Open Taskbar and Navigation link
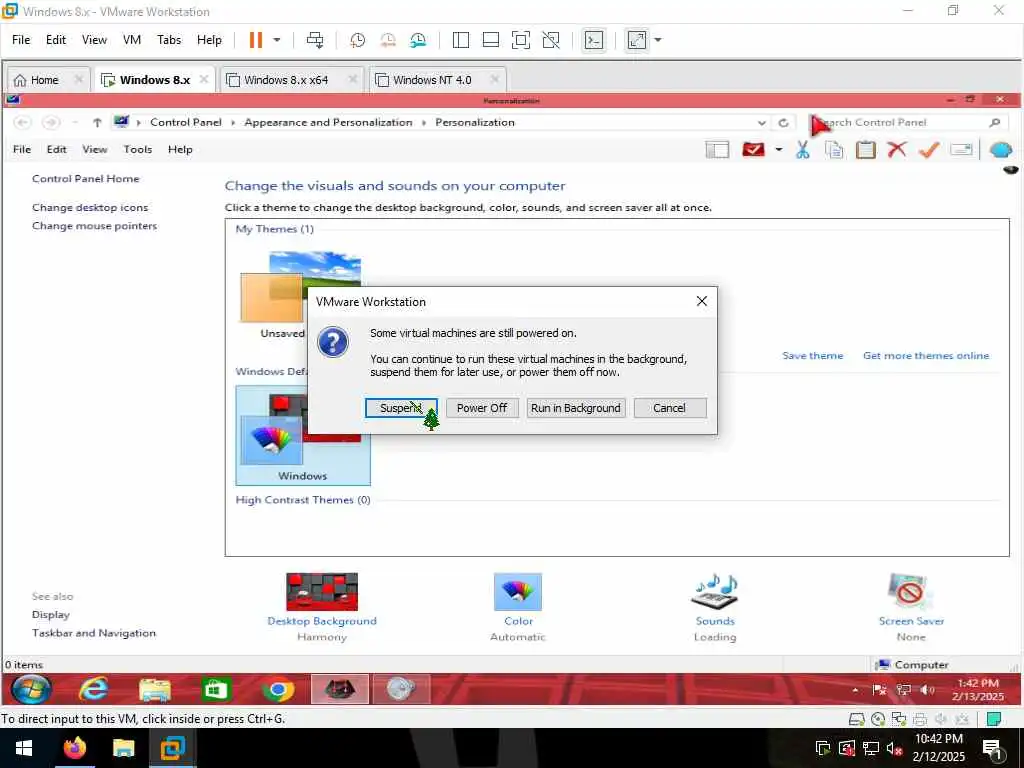 tap(93, 633)
